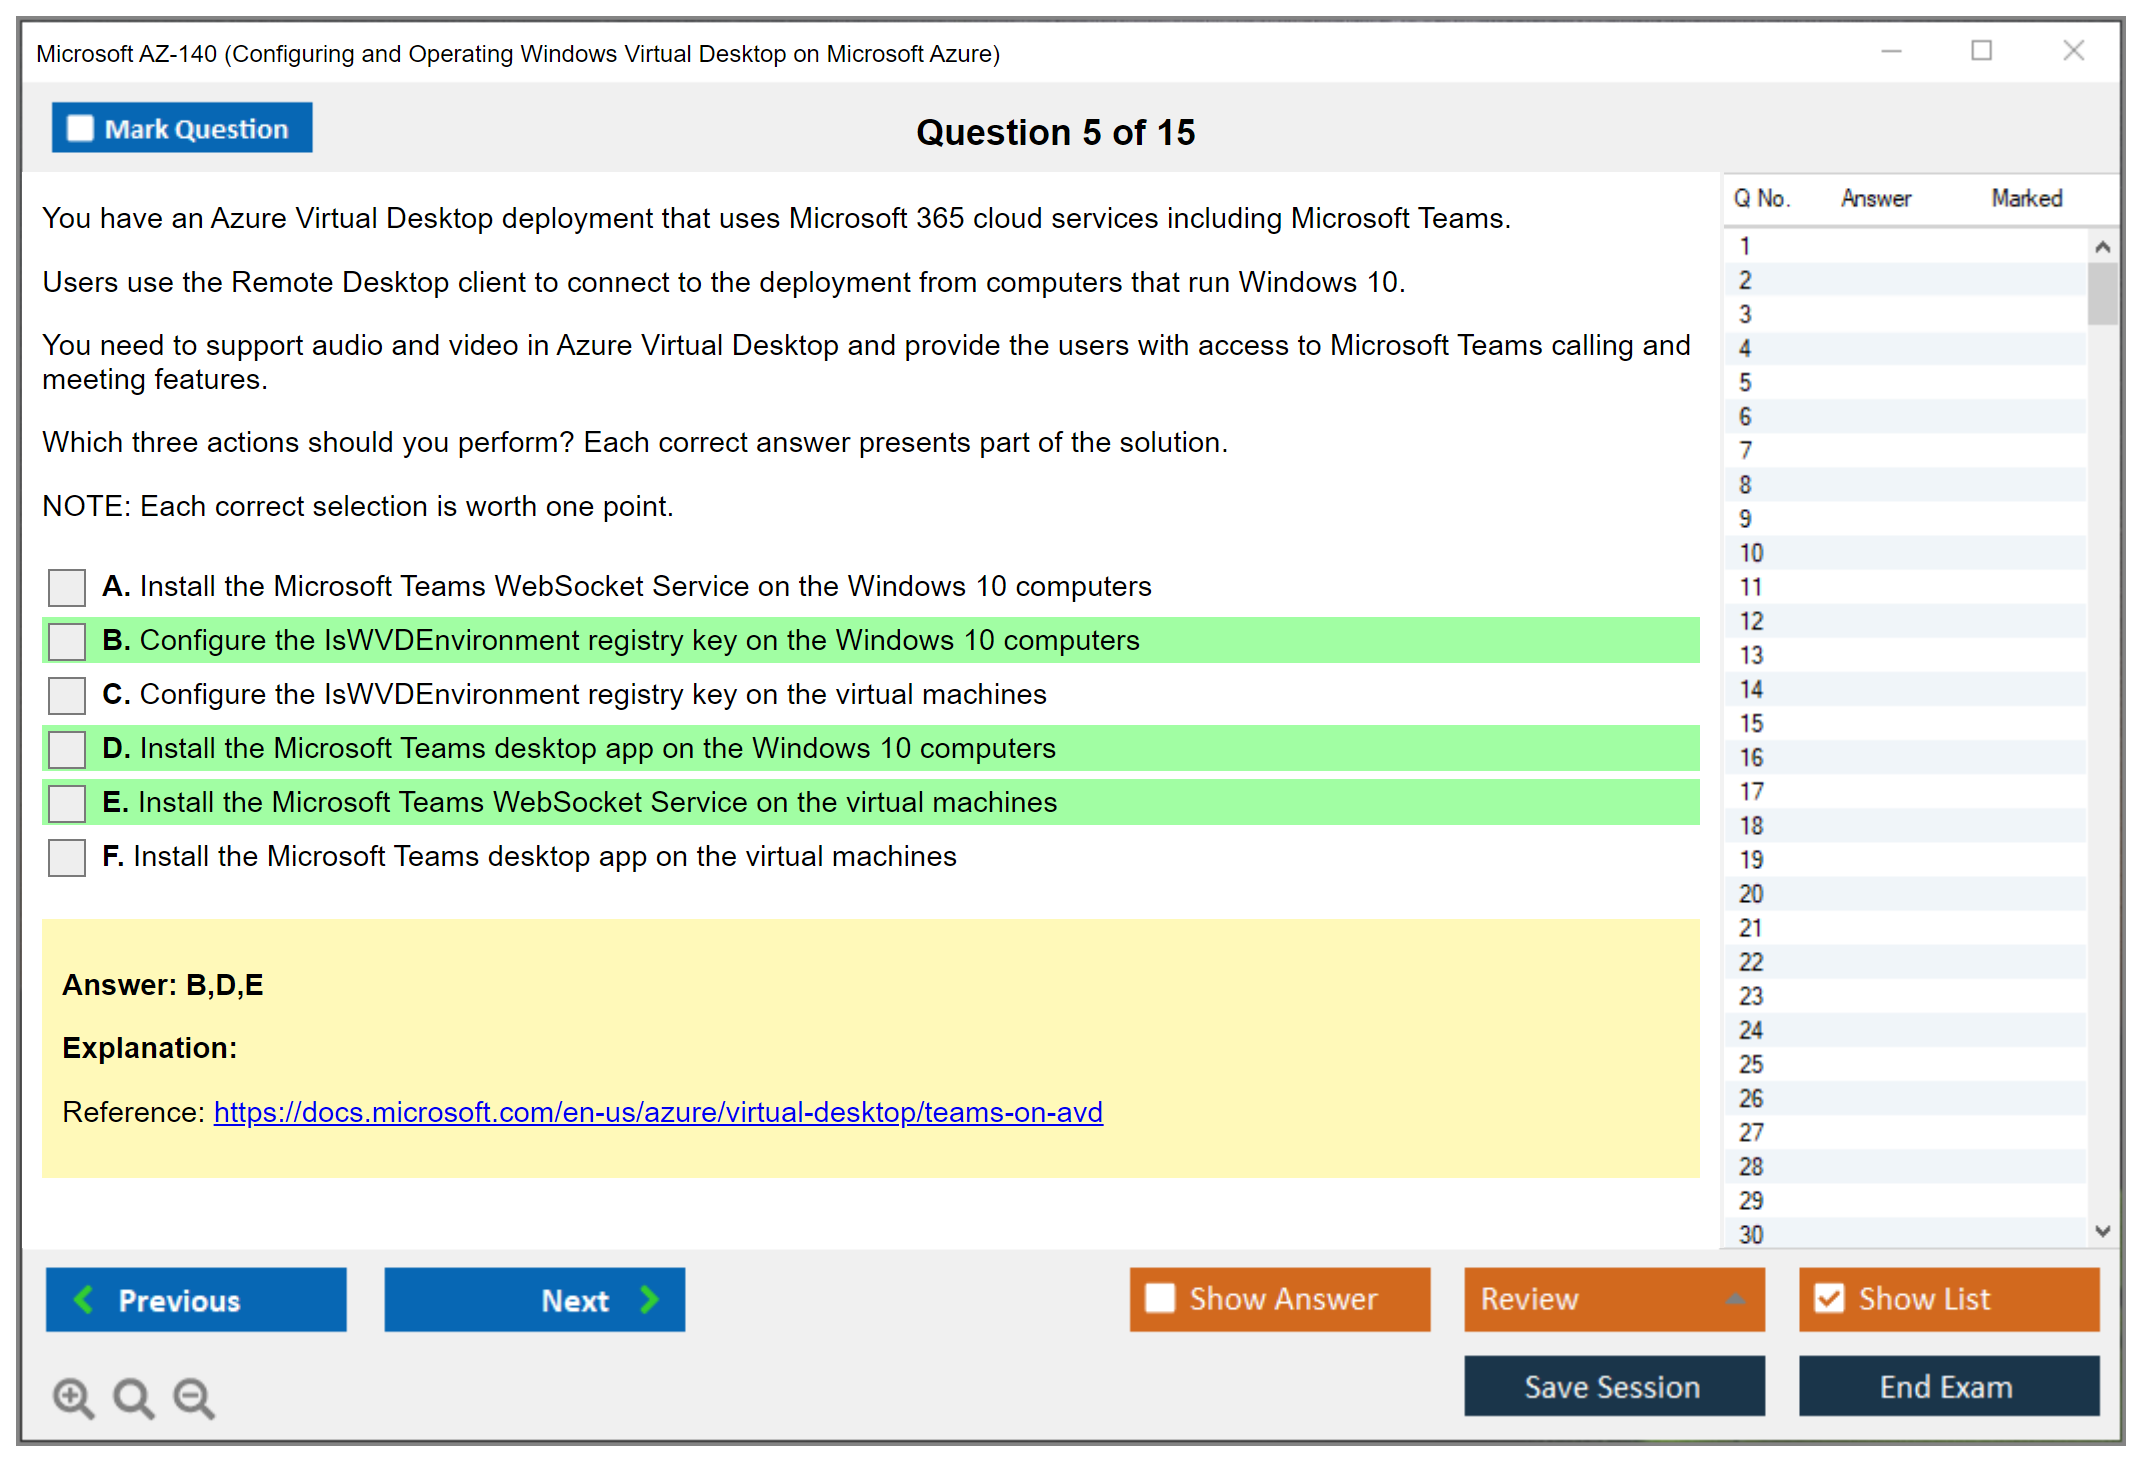The width and height of the screenshot is (2150, 1470).
Task: Tick option C IsWVDEnvironment on virtual machines
Action: tap(67, 695)
